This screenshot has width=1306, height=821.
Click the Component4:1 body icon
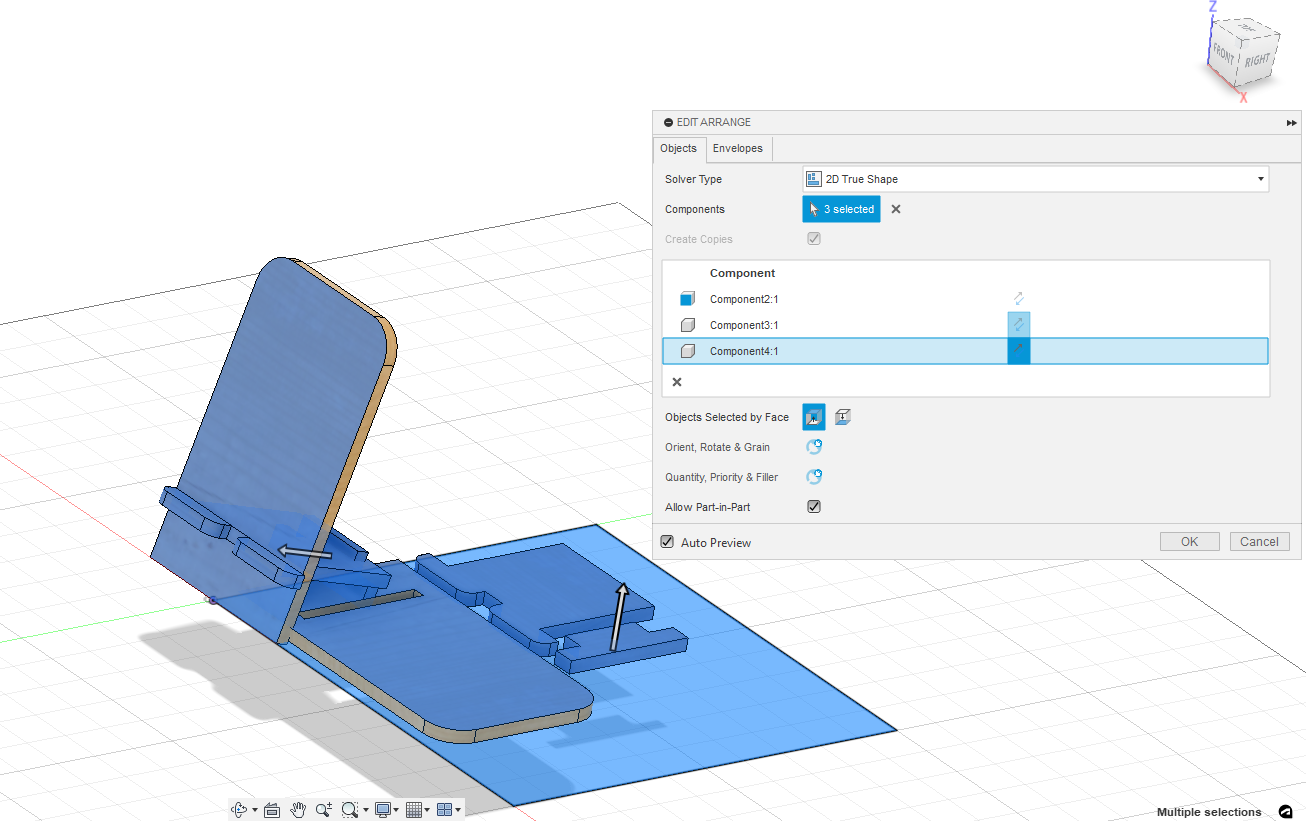(x=687, y=351)
